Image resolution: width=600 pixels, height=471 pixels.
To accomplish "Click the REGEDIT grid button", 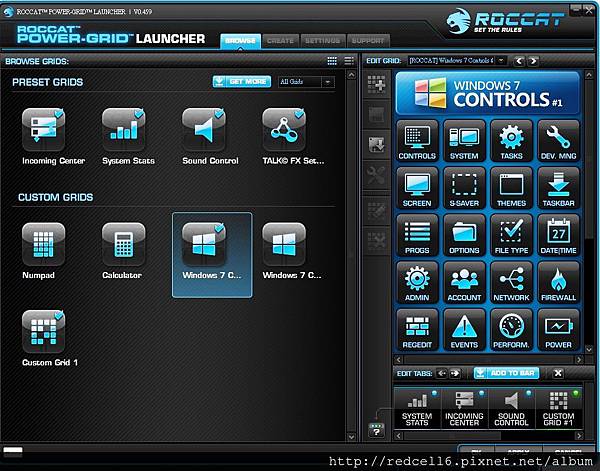I will (417, 329).
